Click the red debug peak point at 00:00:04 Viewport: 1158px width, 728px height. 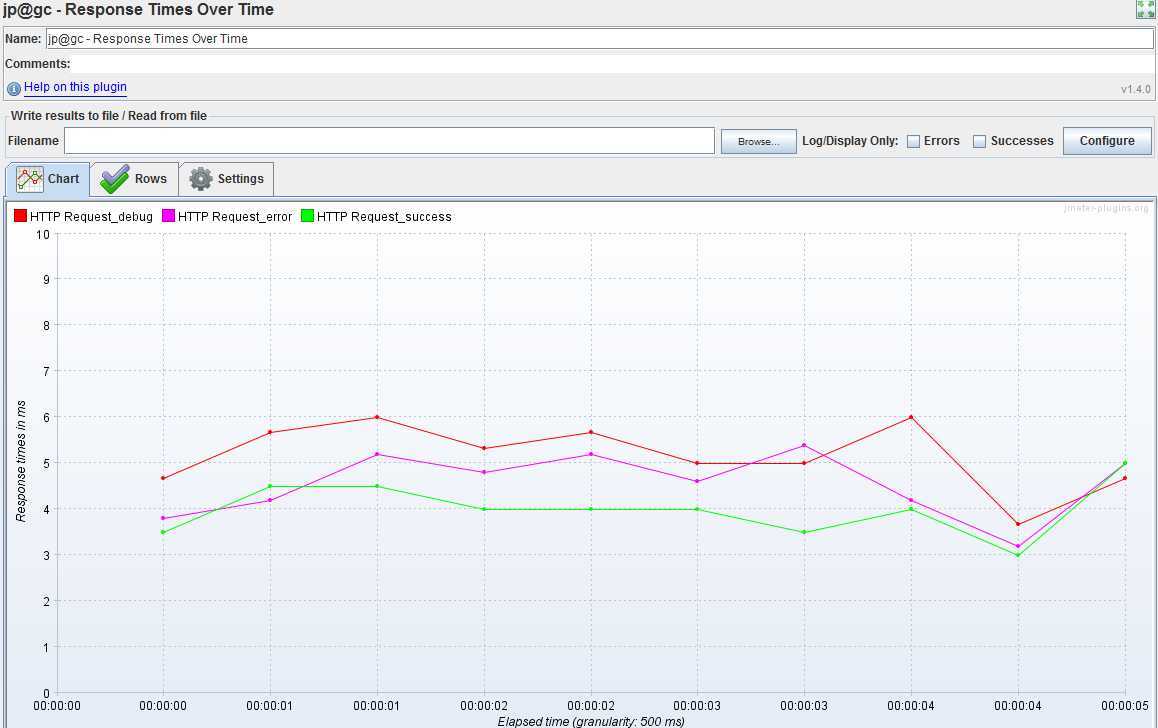tap(911, 417)
